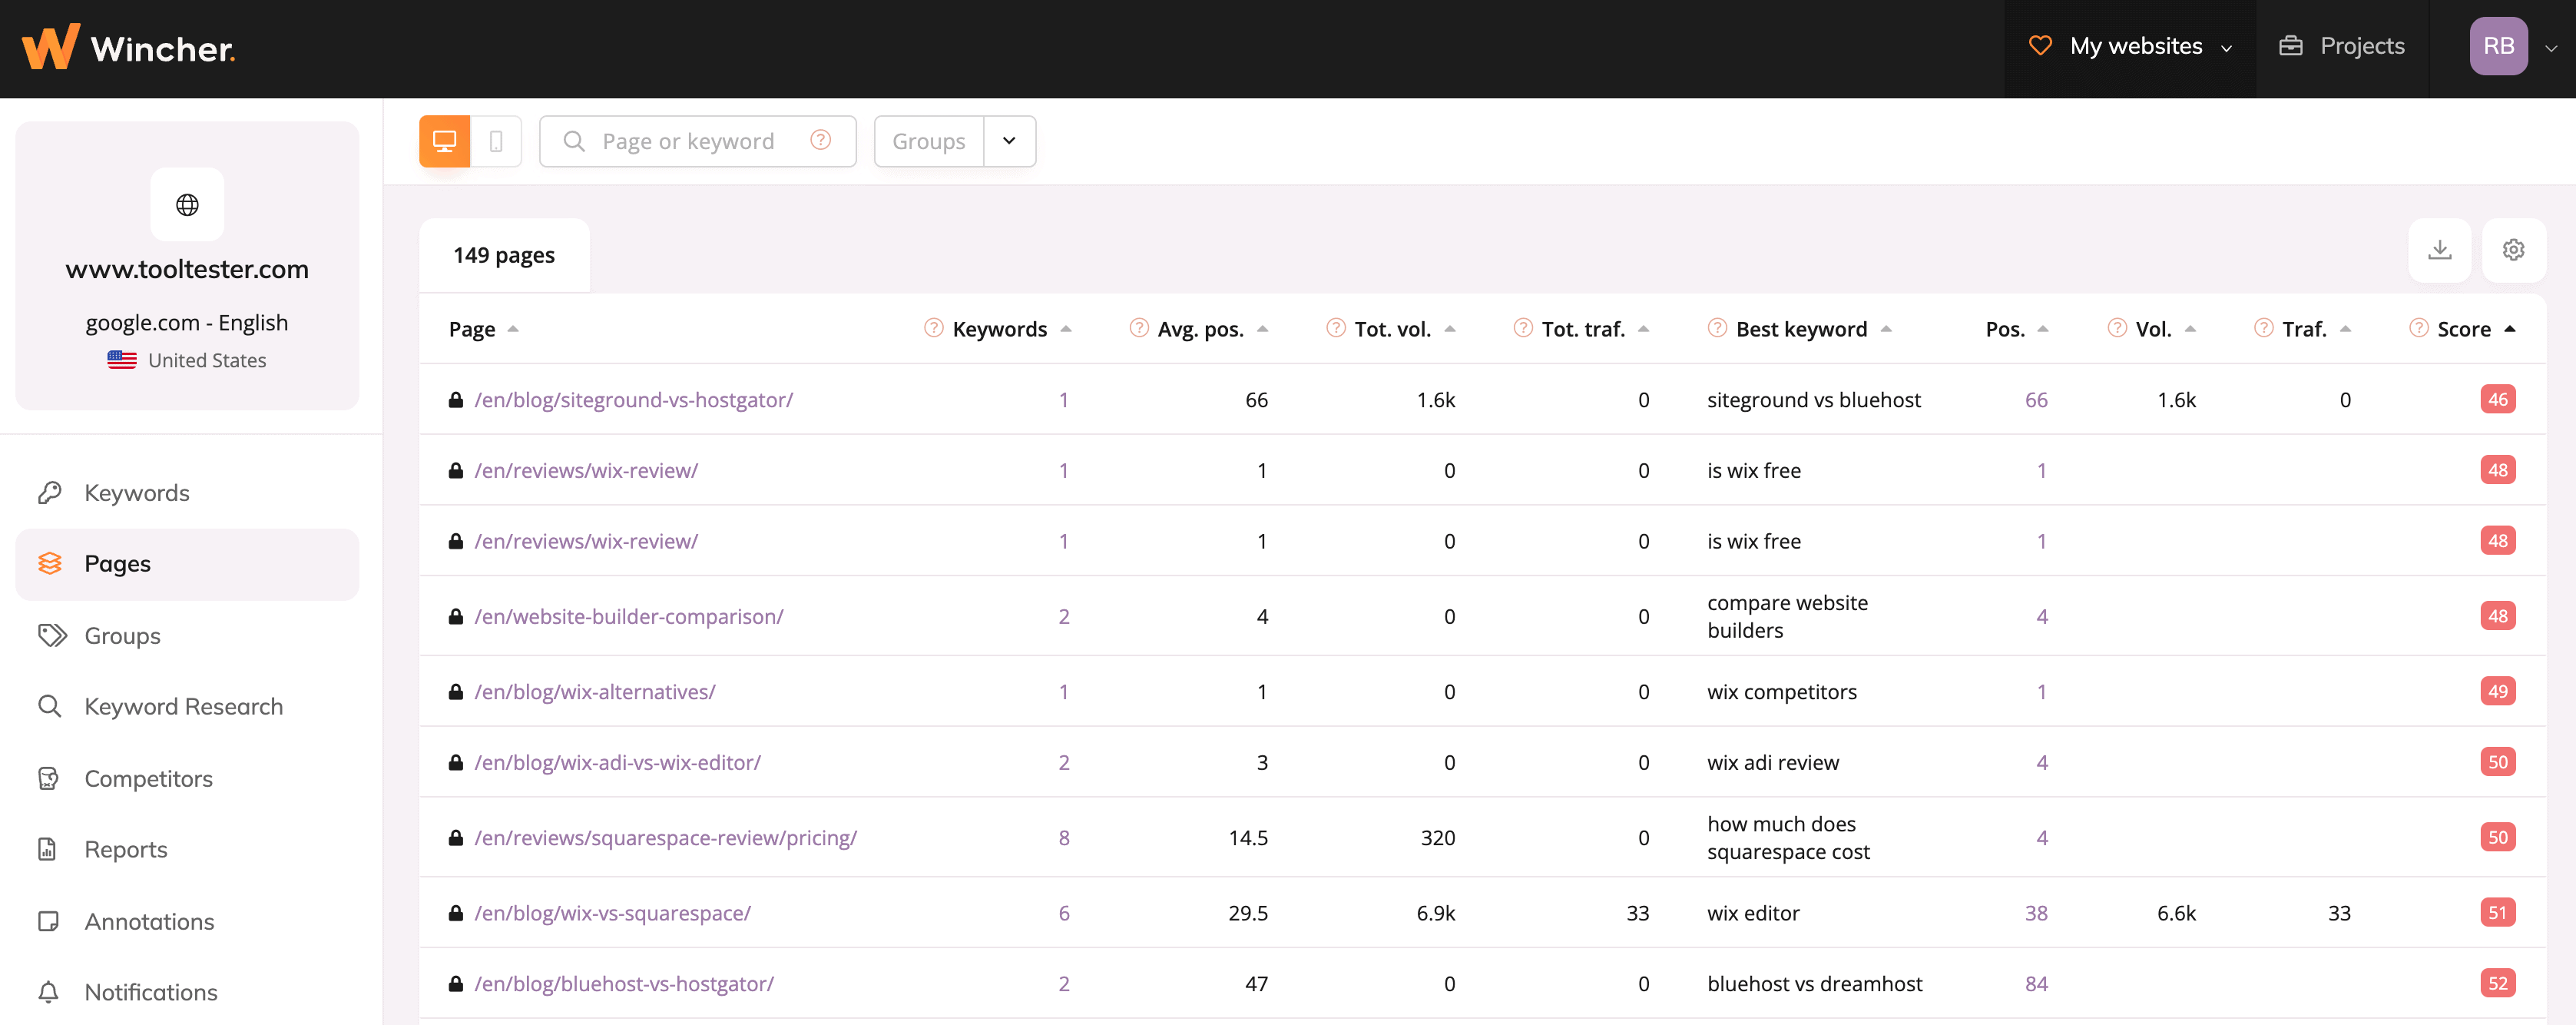Switch to mobile device view
The width and height of the screenshot is (2576, 1025).
point(496,141)
